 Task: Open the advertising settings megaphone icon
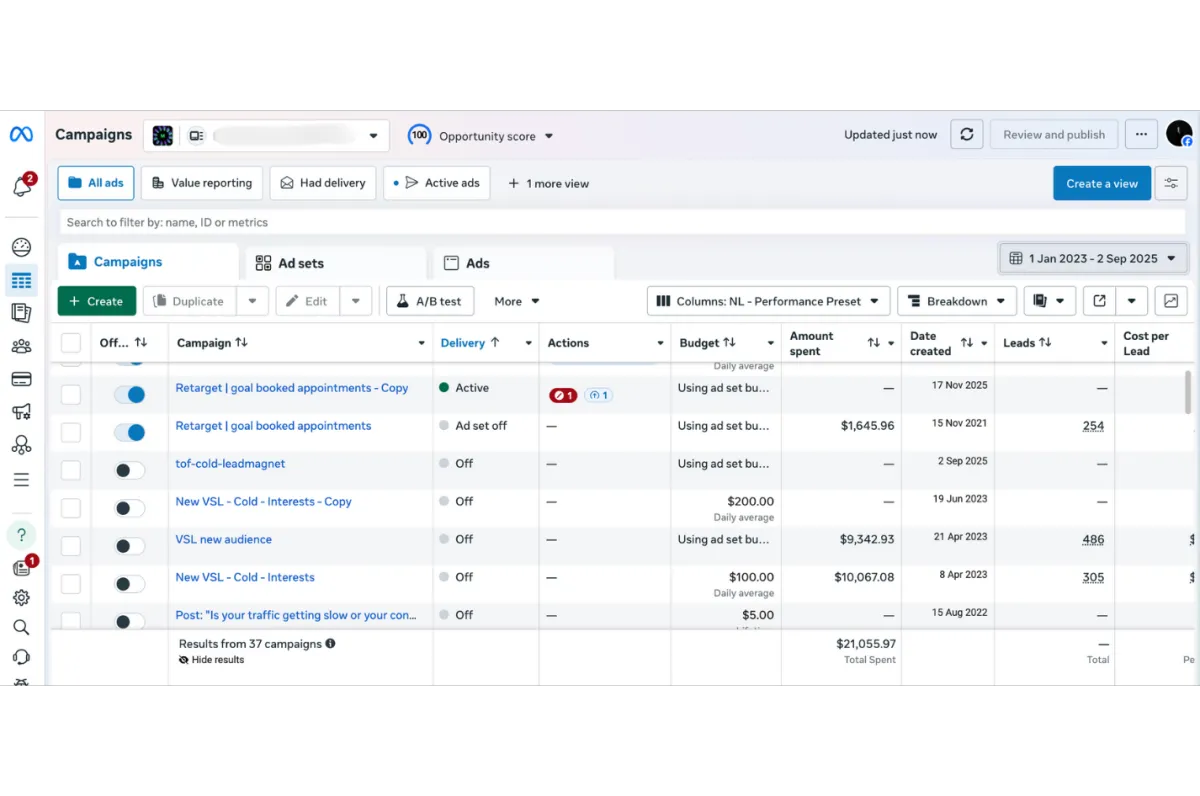[x=21, y=411]
